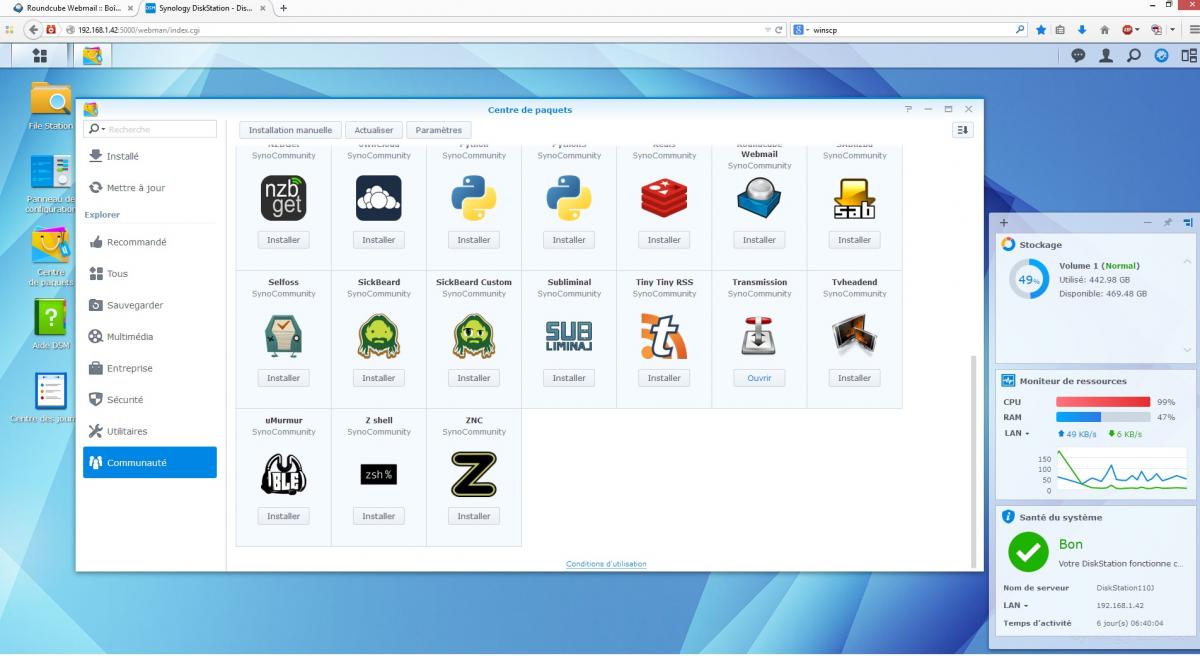Open the Sauvegarder category
The width and height of the screenshot is (1200, 656).
pyautogui.click(x=150, y=305)
